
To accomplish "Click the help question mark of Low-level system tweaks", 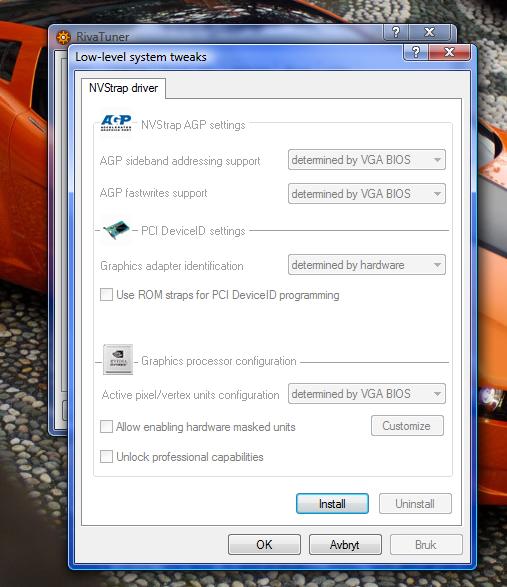I will 416,51.
